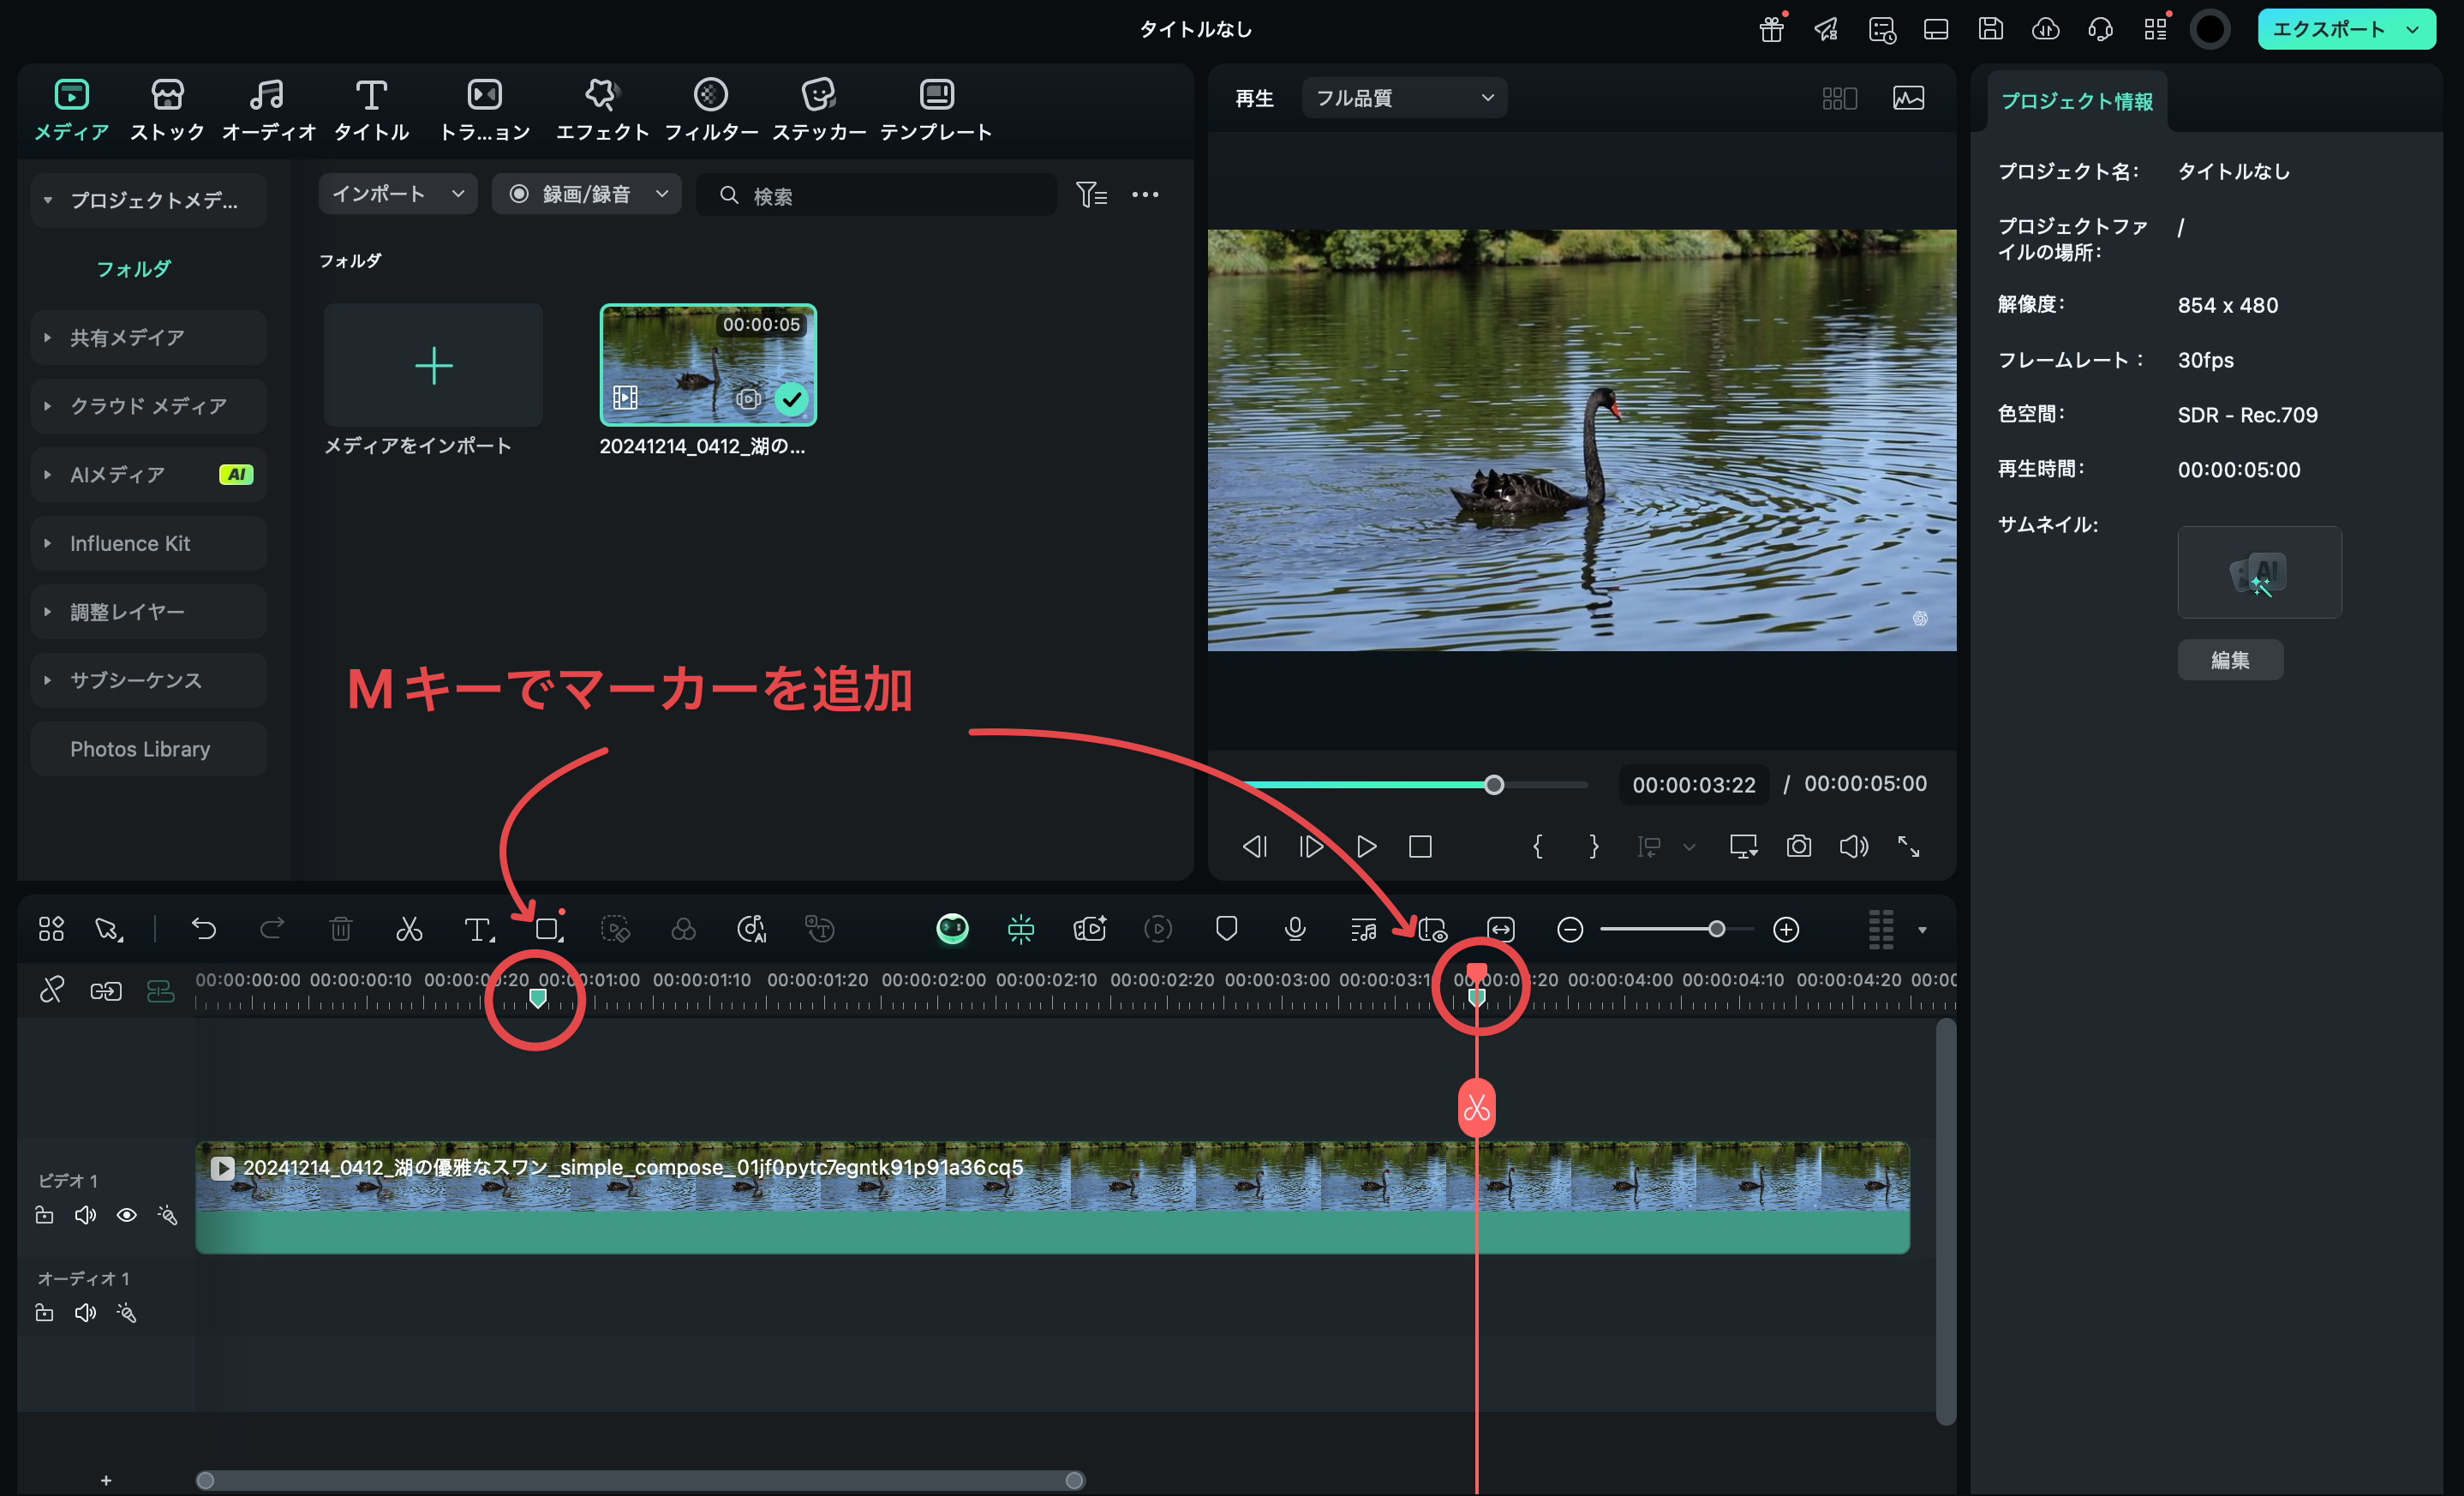This screenshot has width=2464, height=1496.
Task: Open the エフェクト tab
Action: click(602, 110)
